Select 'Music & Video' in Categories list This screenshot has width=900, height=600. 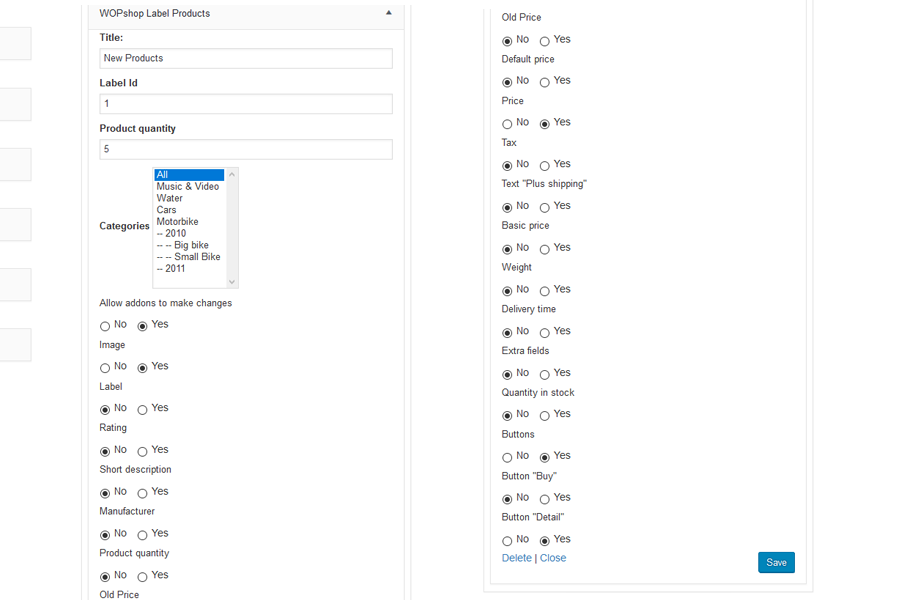(188, 187)
